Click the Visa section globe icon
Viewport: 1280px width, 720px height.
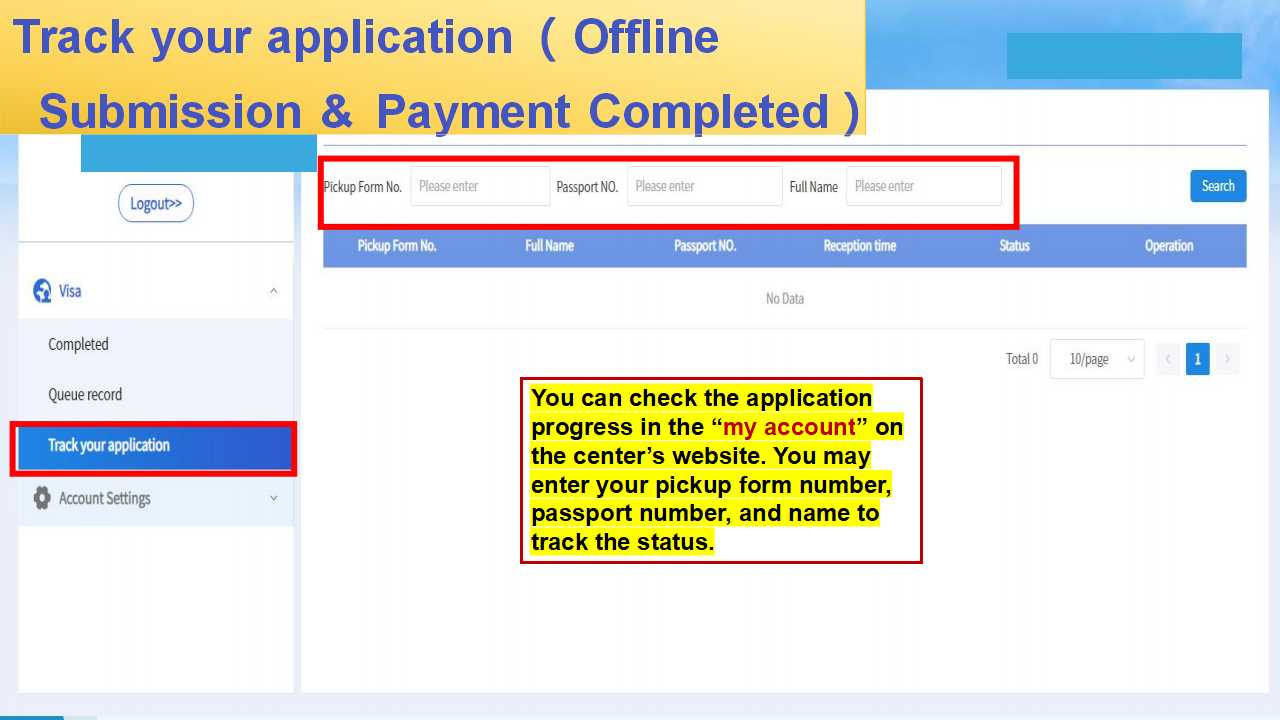(x=42, y=291)
